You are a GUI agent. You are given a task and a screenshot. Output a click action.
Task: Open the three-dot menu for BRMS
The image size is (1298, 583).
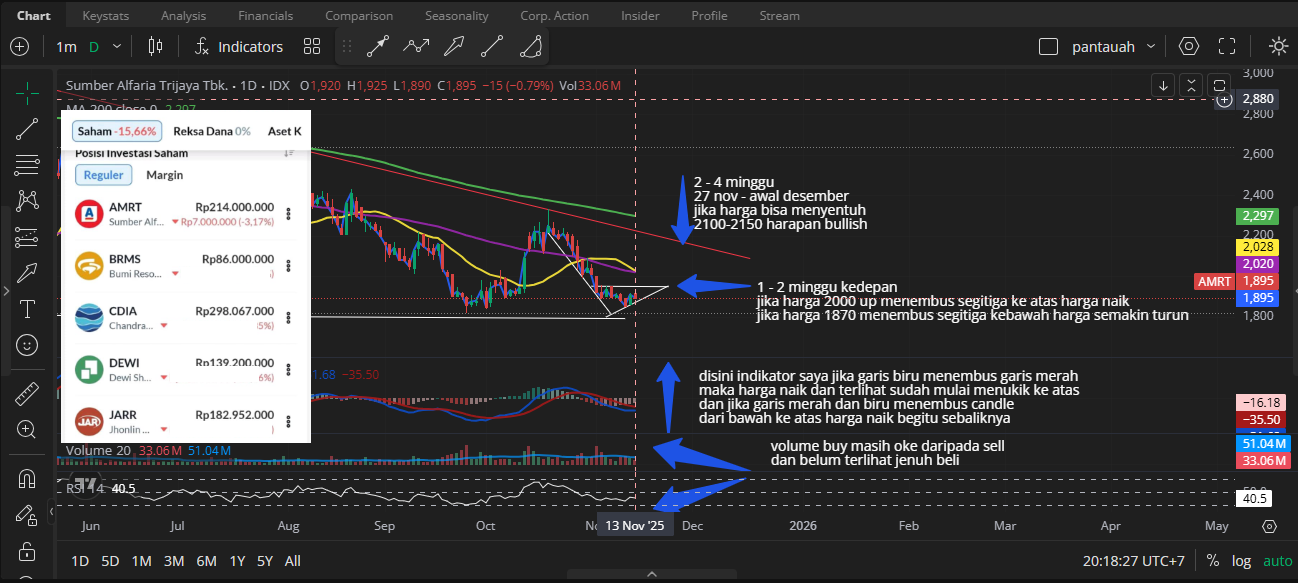[288, 266]
